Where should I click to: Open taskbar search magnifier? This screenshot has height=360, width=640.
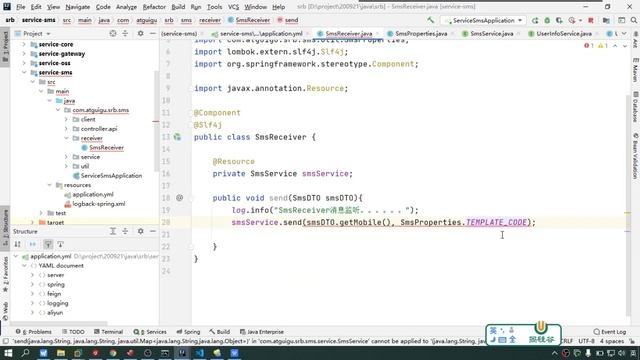[x=25, y=353]
